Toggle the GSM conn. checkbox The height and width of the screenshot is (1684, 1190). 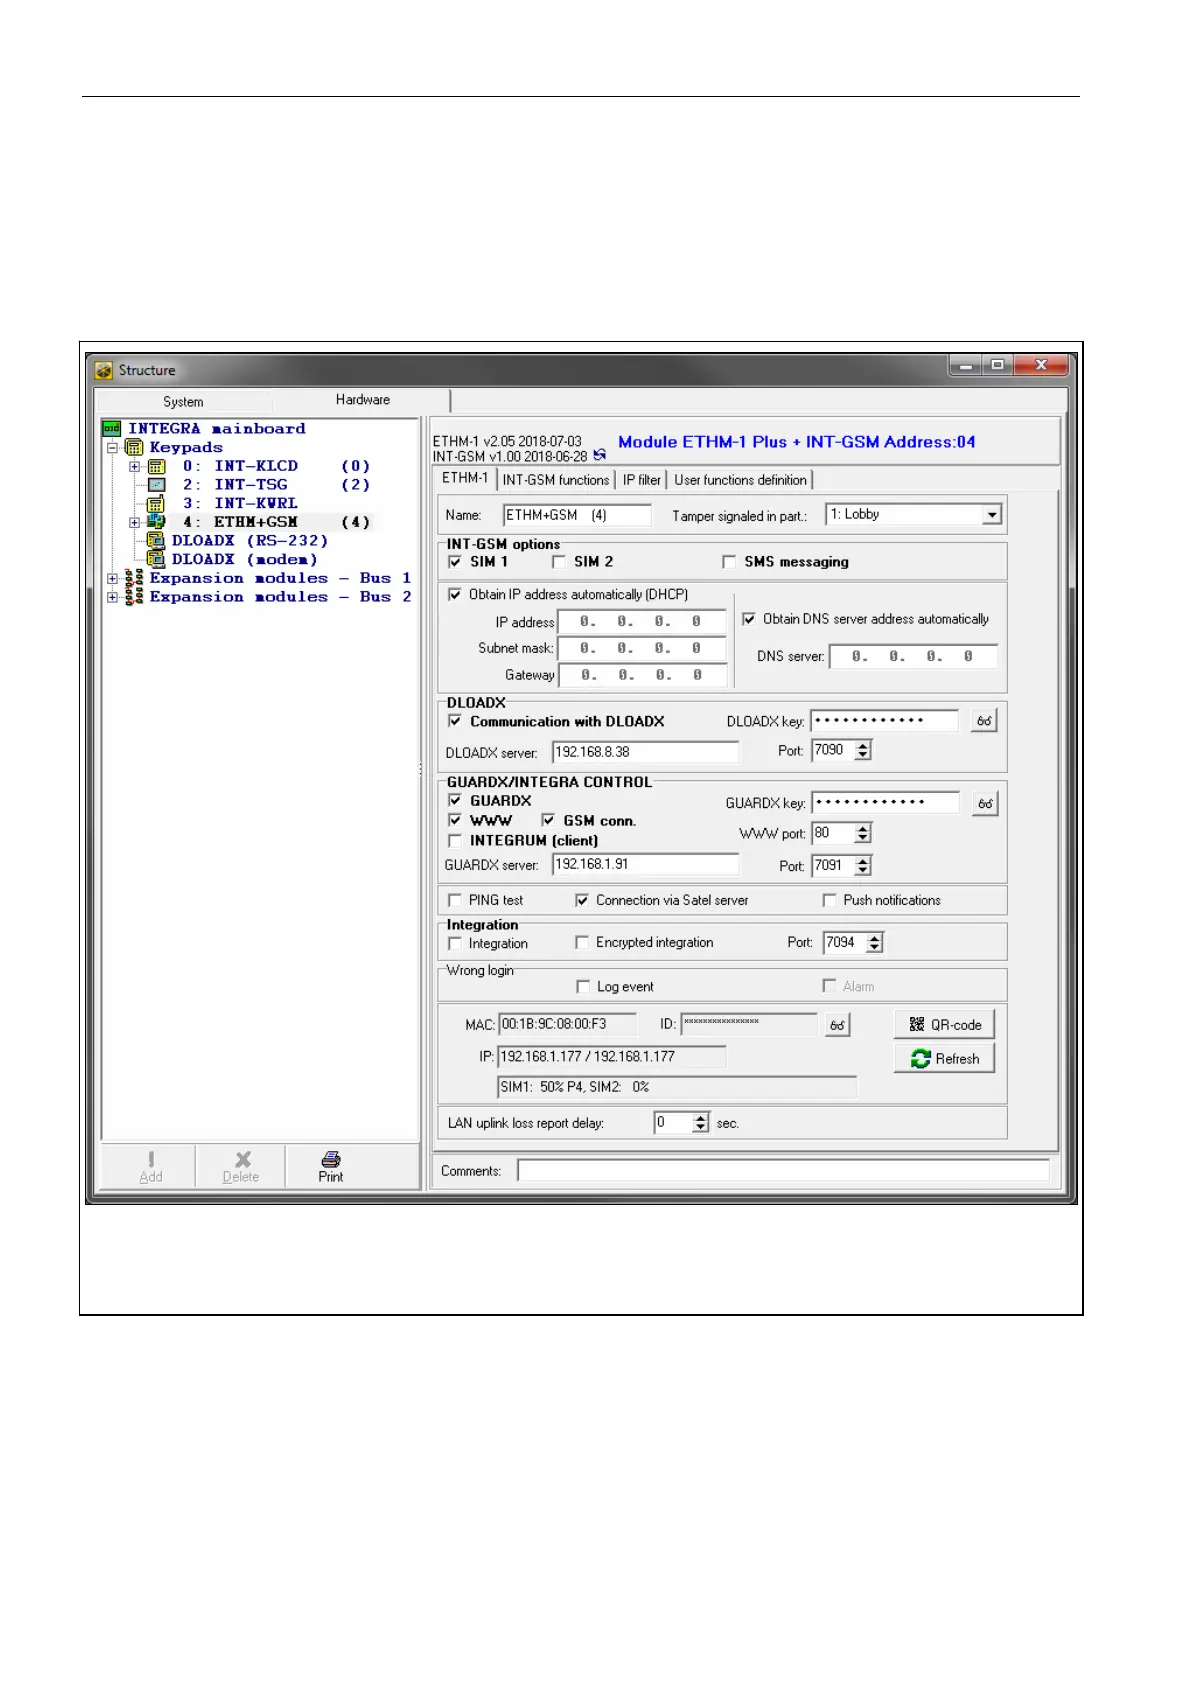pyautogui.click(x=548, y=821)
